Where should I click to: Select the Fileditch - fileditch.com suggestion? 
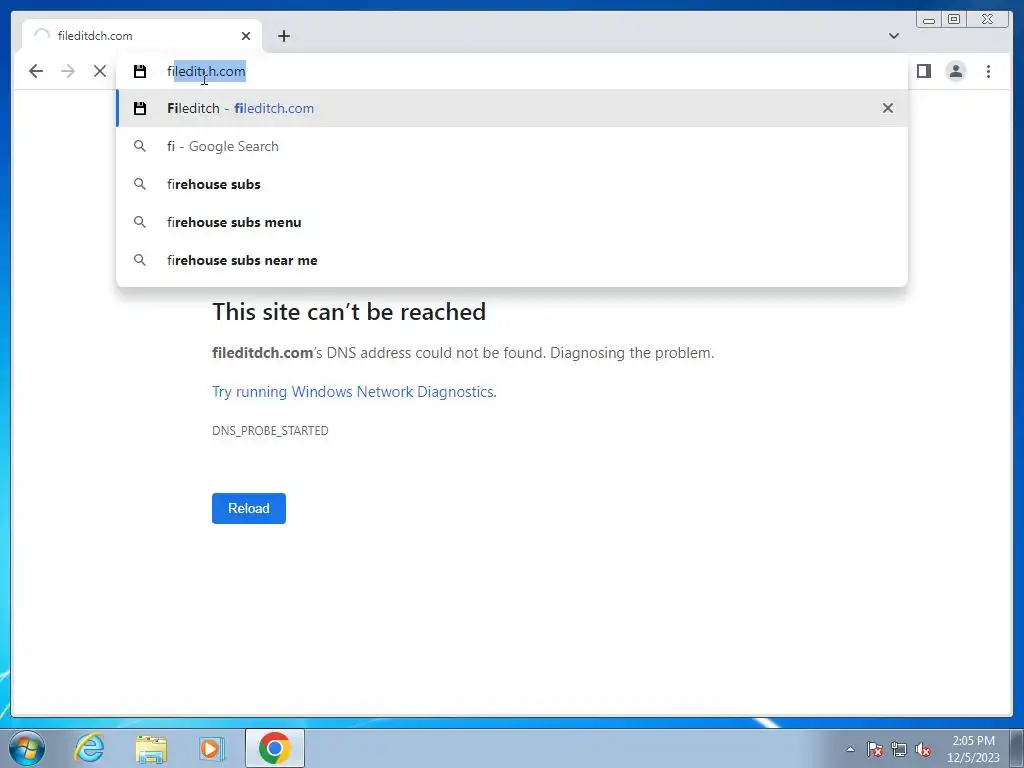(x=511, y=108)
